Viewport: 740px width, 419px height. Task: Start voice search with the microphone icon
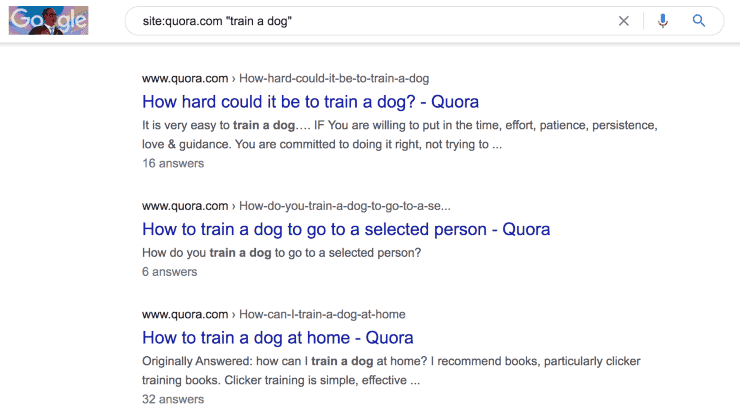662,21
